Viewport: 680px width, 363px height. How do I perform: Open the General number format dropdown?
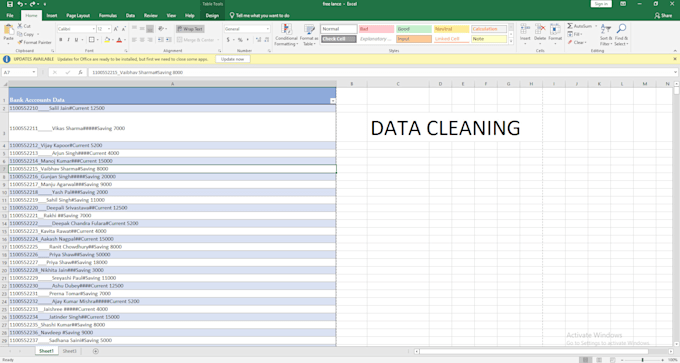[x=268, y=29]
